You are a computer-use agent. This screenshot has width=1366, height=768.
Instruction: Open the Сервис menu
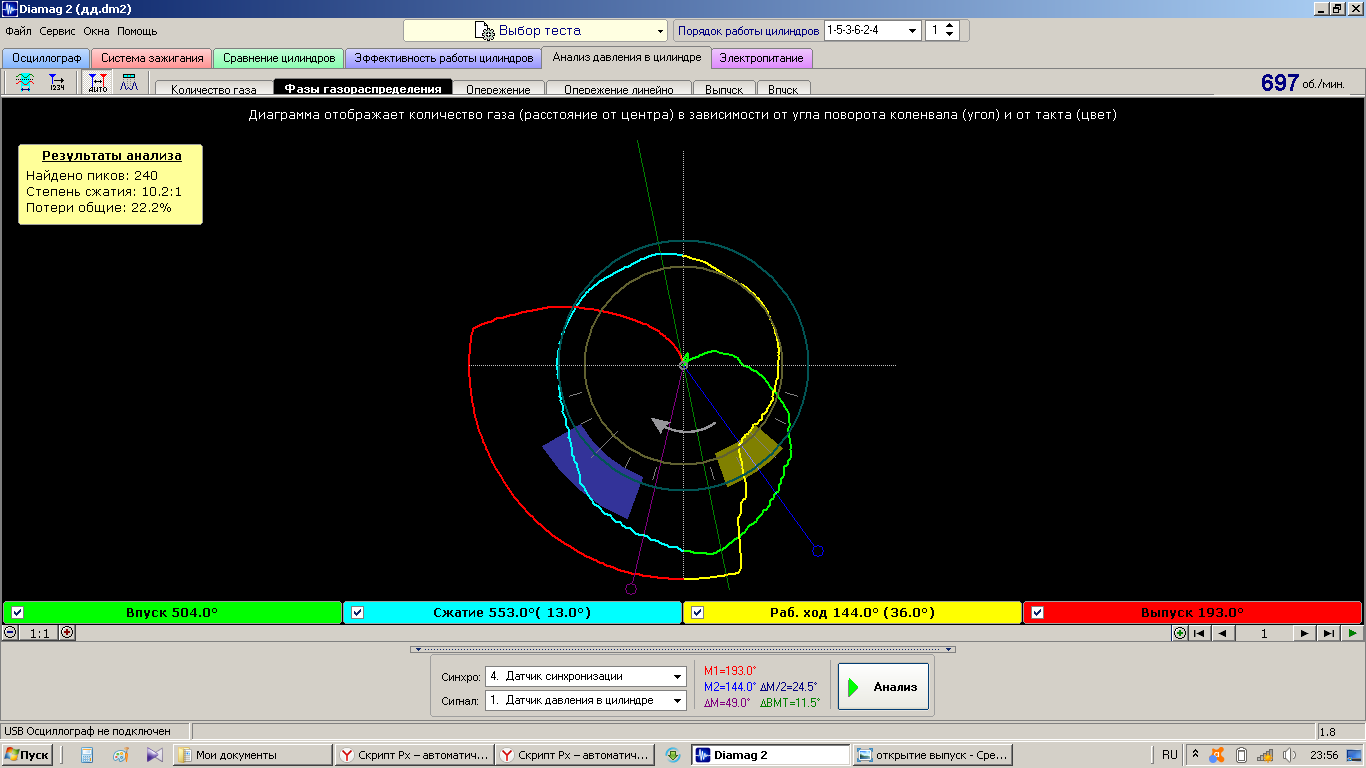click(58, 31)
